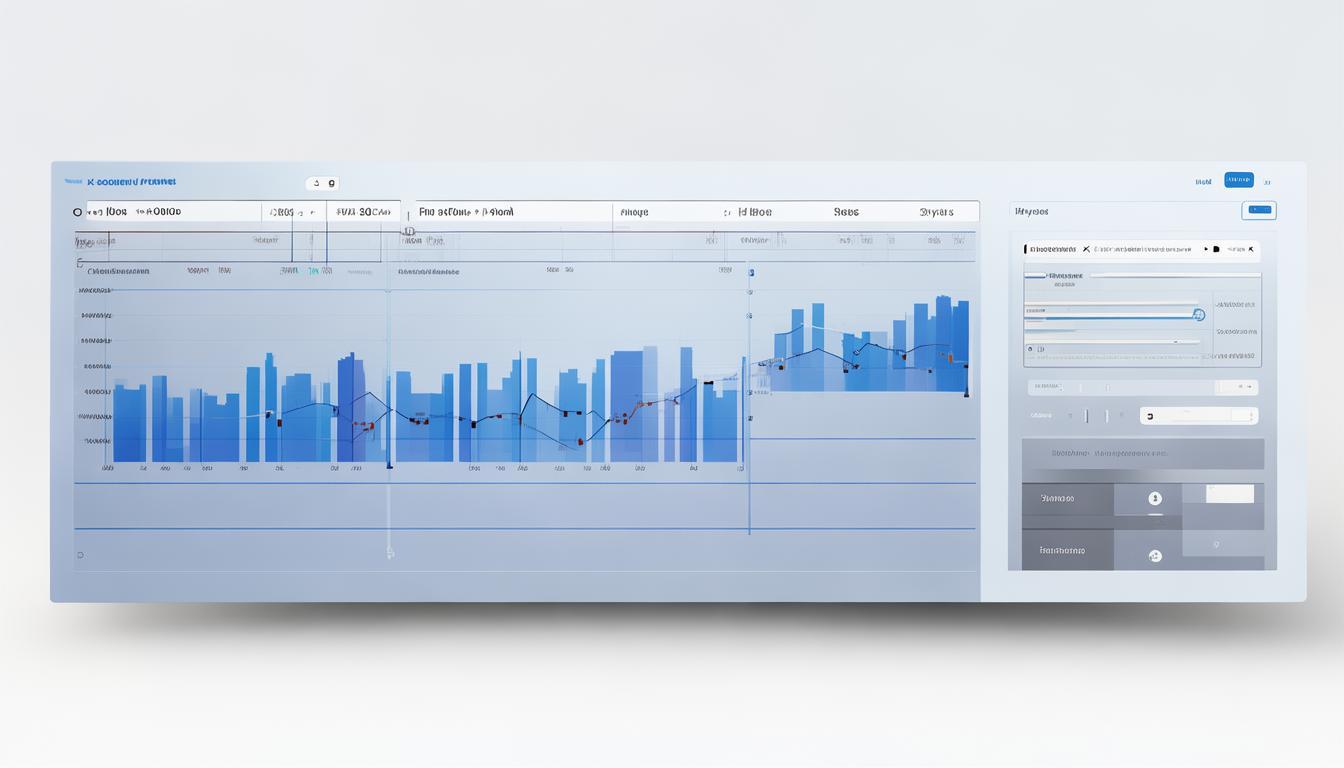The image size is (1344, 768).
Task: Click the solid blue button in the top-right header
Action: point(1238,180)
